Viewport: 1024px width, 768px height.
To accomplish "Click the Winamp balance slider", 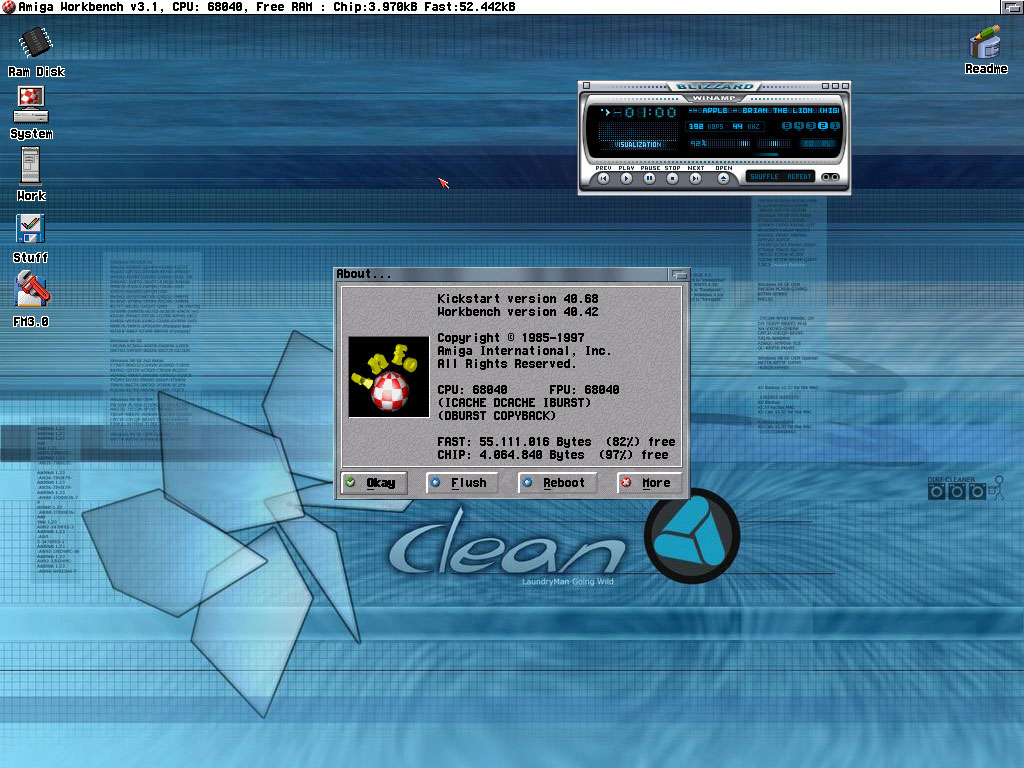I will (x=774, y=143).
